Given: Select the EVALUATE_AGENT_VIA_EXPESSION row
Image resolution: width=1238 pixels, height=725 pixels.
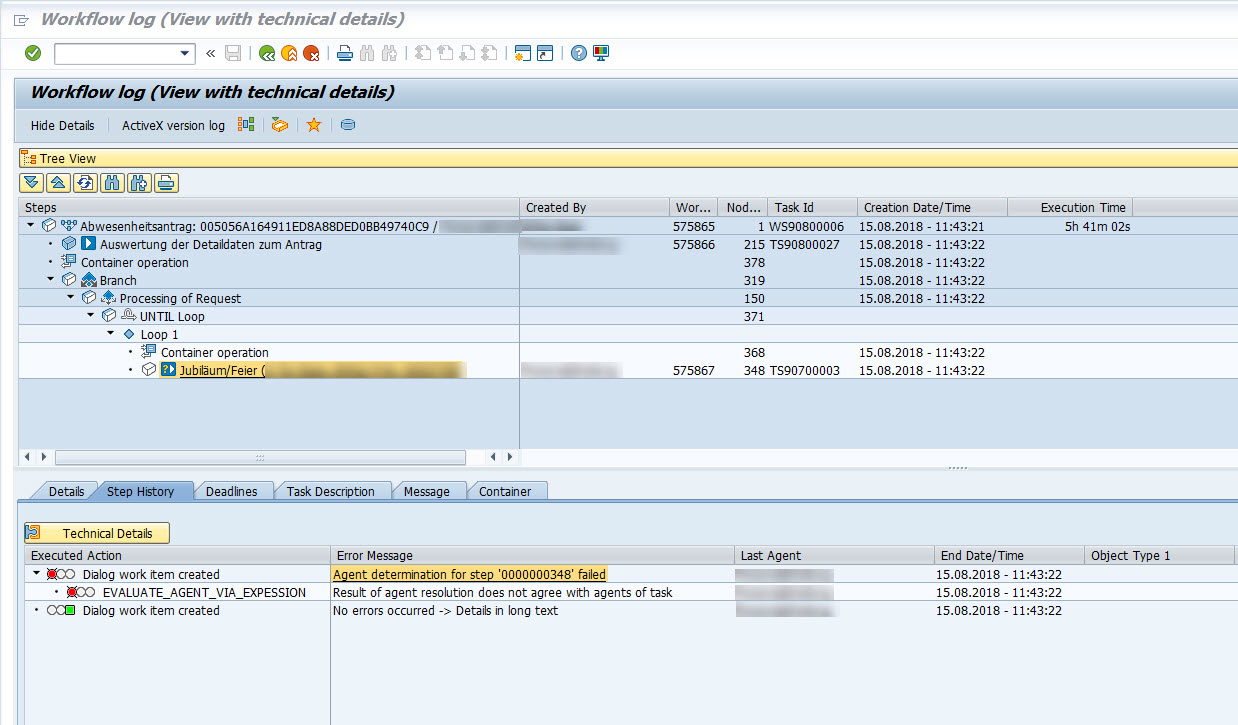Looking at the screenshot, I should point(204,592).
